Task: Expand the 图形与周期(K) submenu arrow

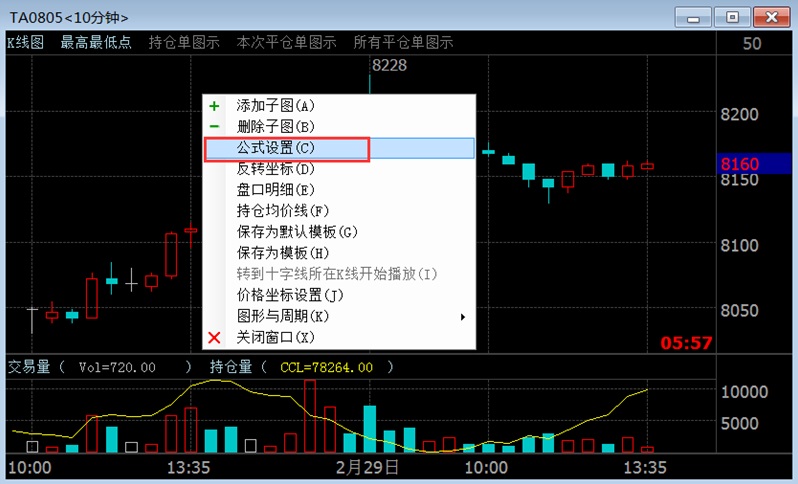Action: pos(463,317)
